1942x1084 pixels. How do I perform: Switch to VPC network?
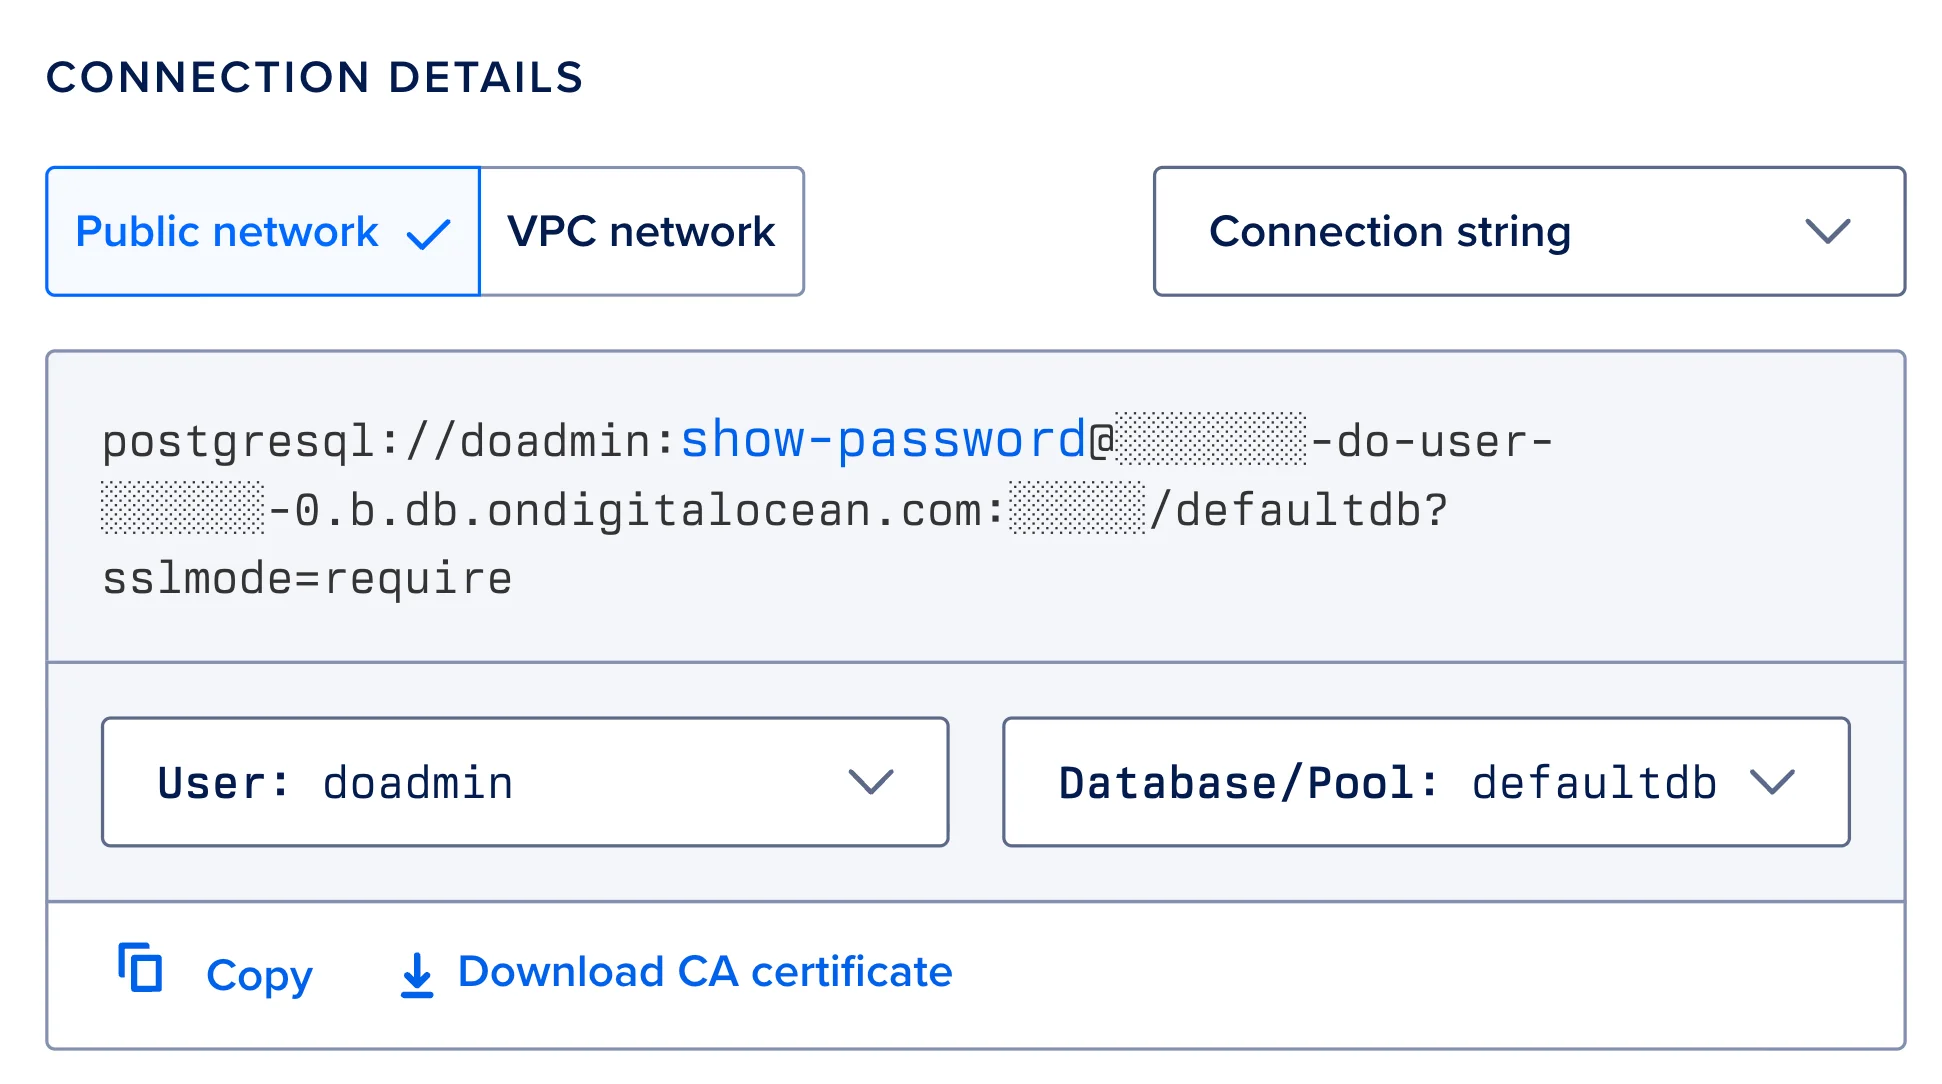click(641, 232)
